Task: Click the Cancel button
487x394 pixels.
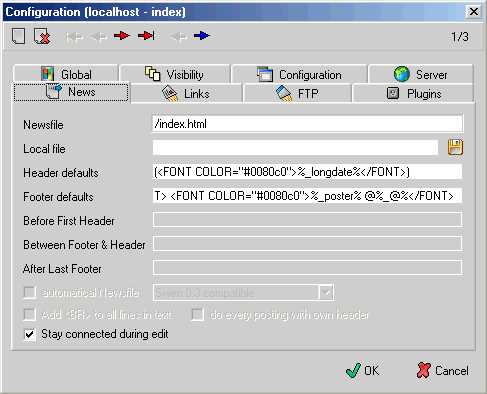Action: coord(442,370)
